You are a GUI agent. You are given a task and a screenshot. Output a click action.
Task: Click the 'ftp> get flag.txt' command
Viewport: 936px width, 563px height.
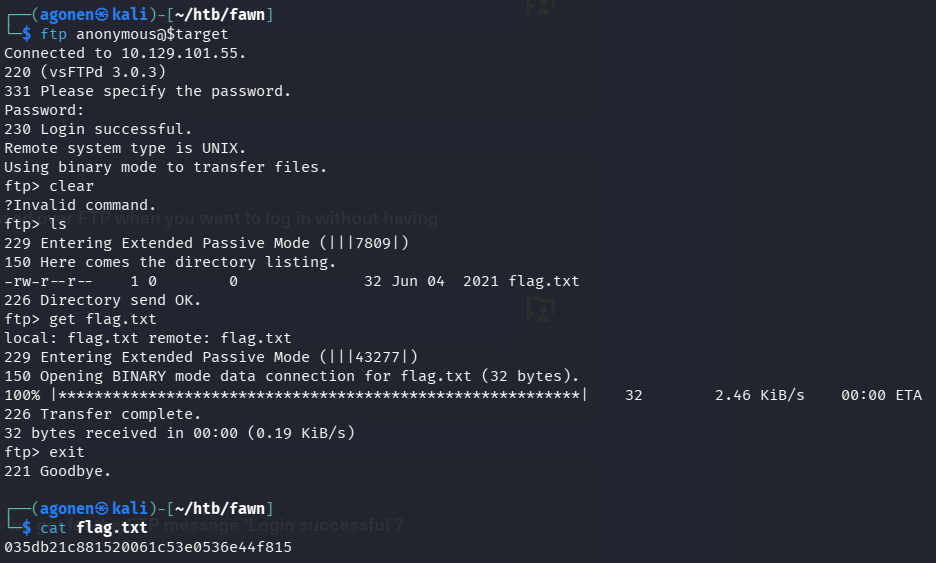coord(81,319)
